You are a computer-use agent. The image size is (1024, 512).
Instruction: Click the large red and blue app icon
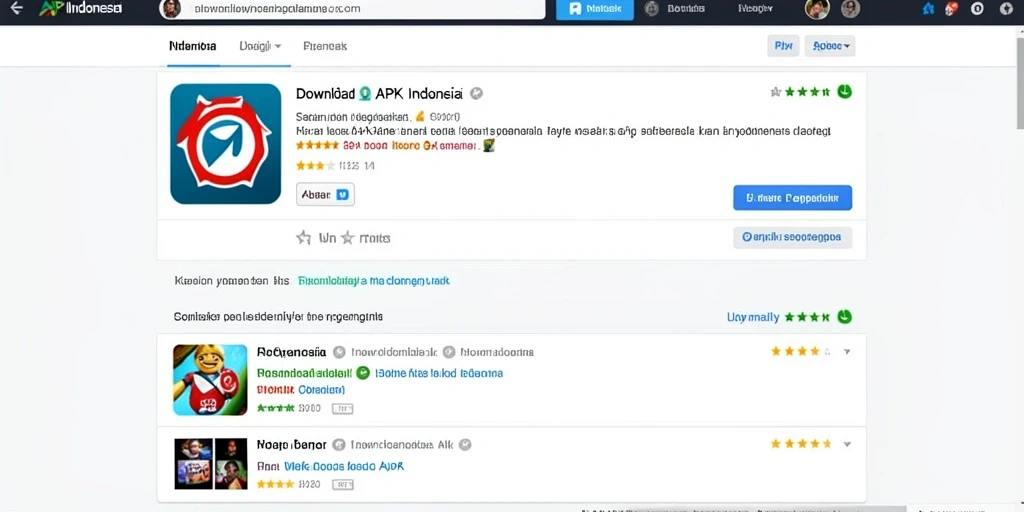coord(225,144)
